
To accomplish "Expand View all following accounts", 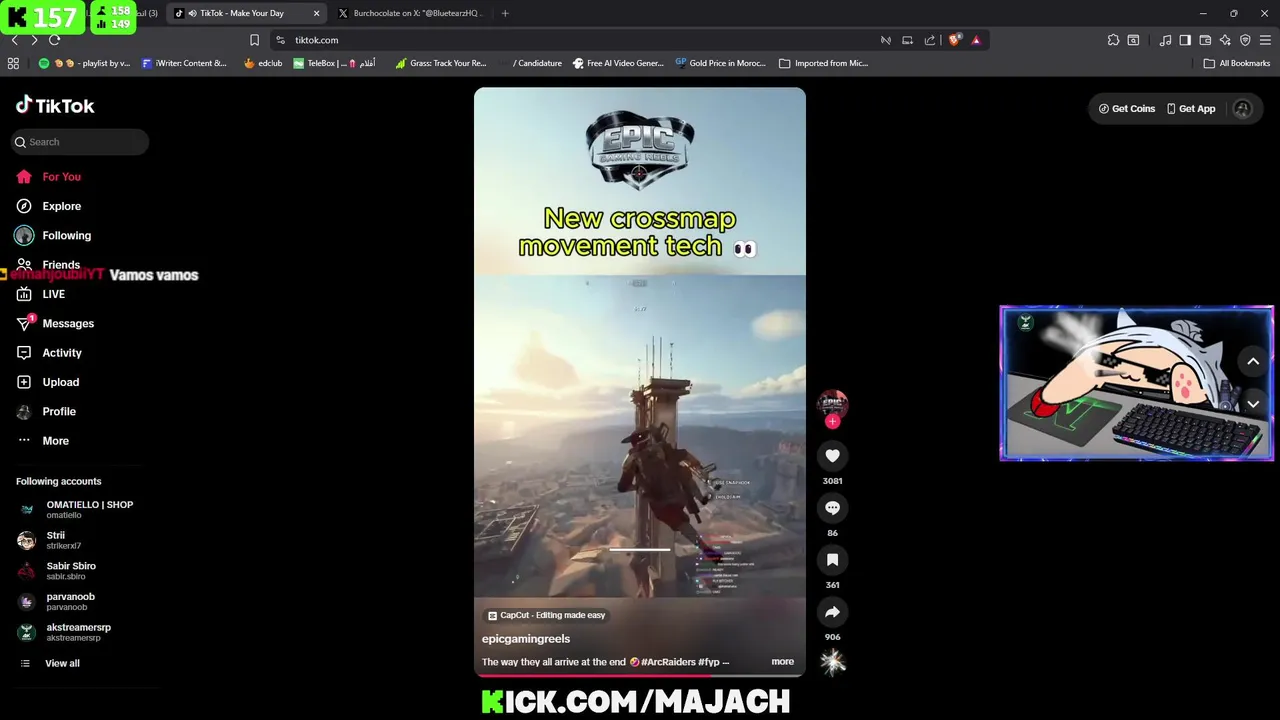I will [50, 663].
